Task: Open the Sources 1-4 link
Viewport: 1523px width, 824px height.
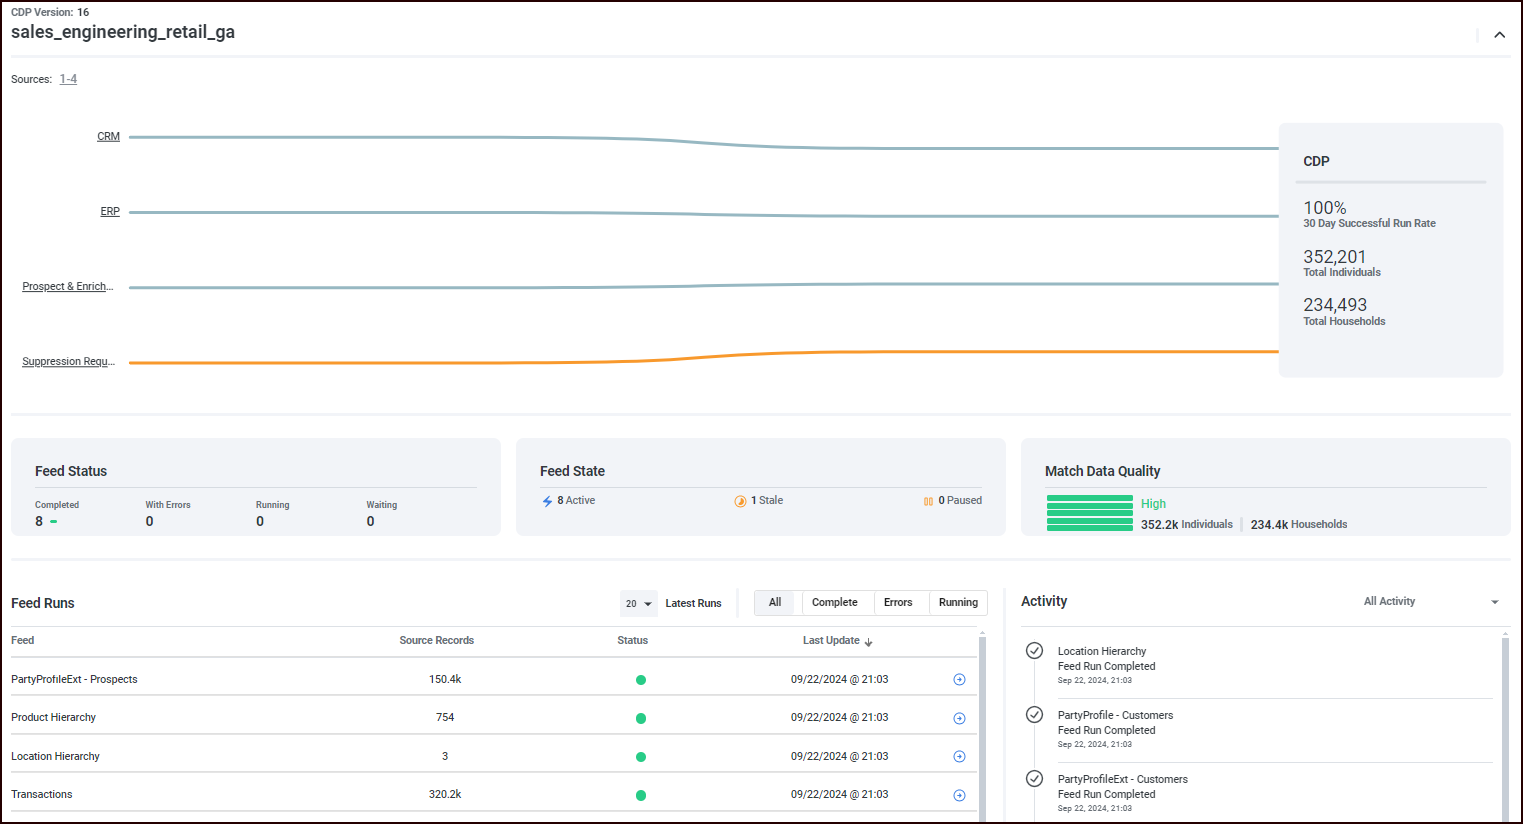Action: (x=67, y=78)
